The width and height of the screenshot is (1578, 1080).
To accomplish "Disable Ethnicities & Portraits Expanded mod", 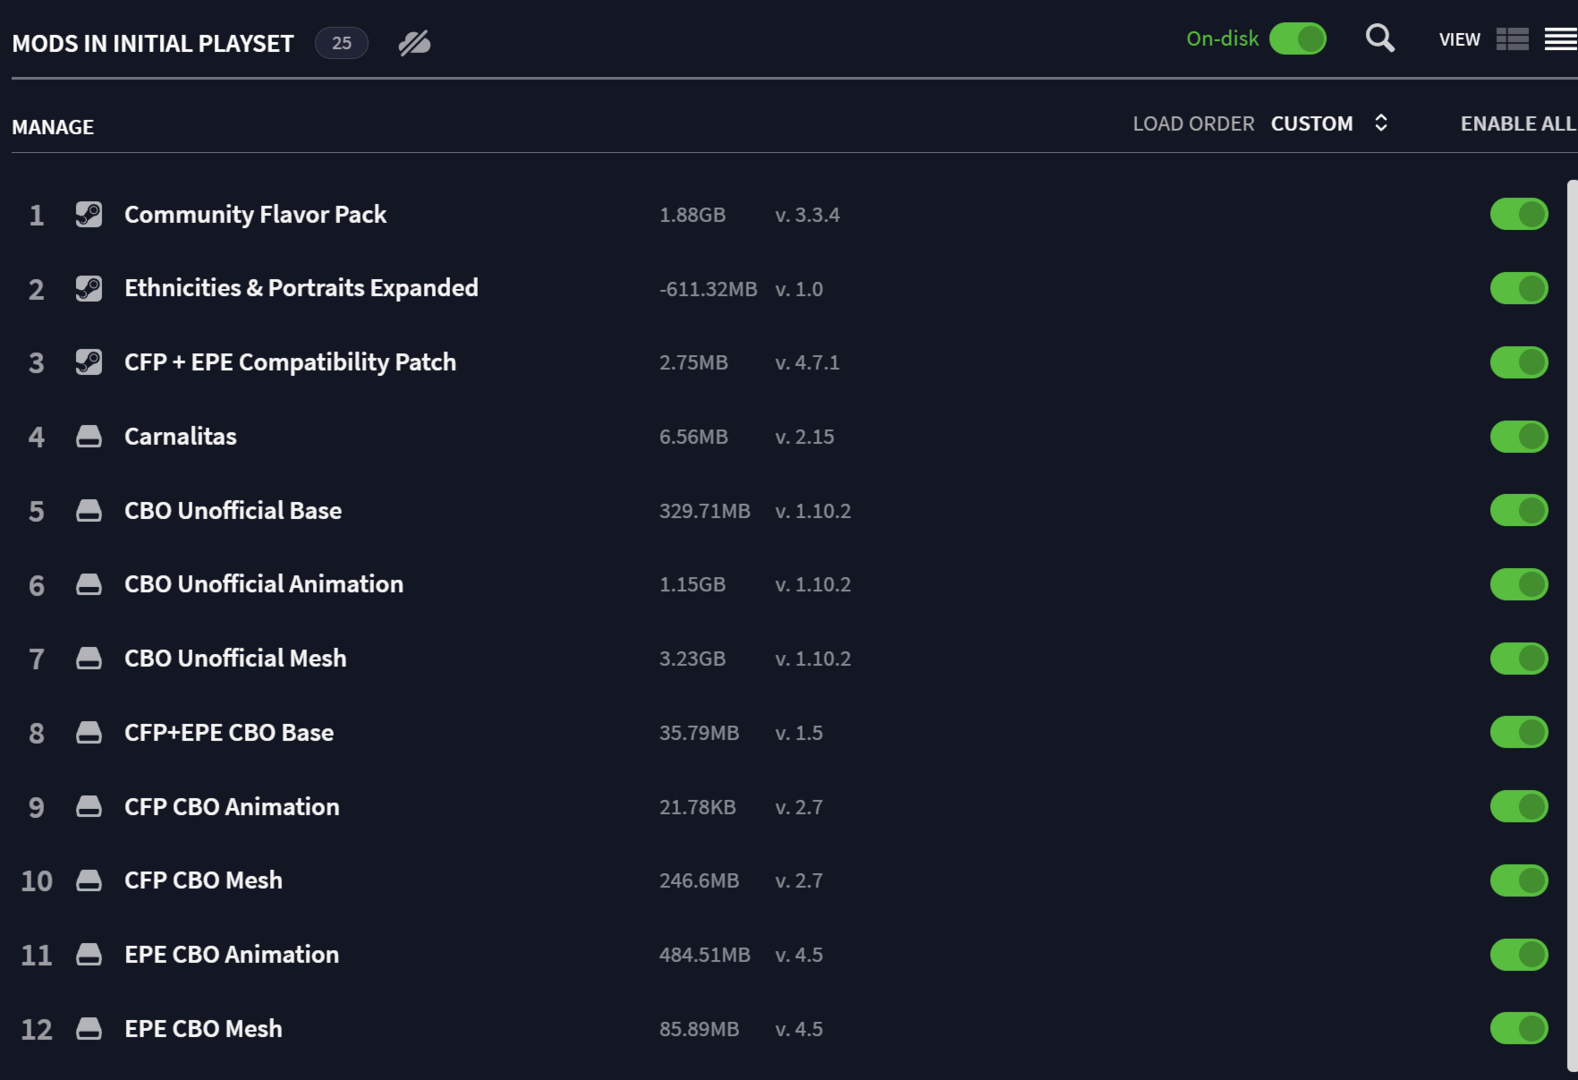I will [x=1519, y=288].
